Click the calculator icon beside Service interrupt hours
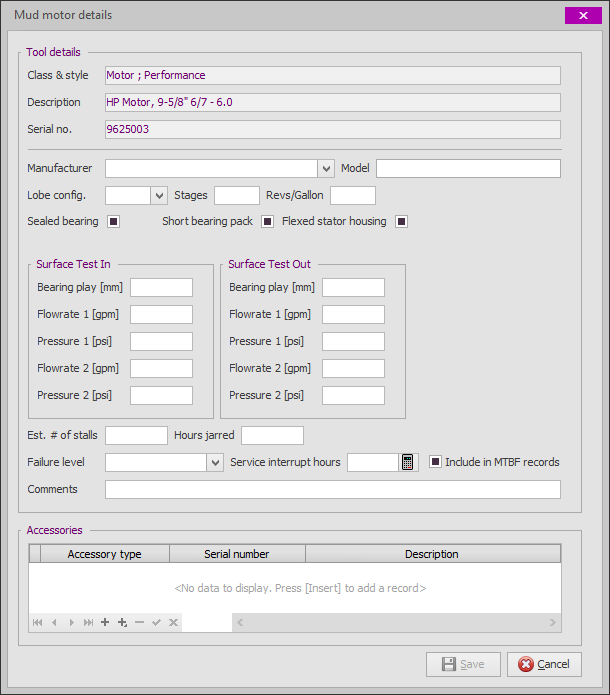Image resolution: width=610 pixels, height=695 pixels. pyautogui.click(x=407, y=462)
